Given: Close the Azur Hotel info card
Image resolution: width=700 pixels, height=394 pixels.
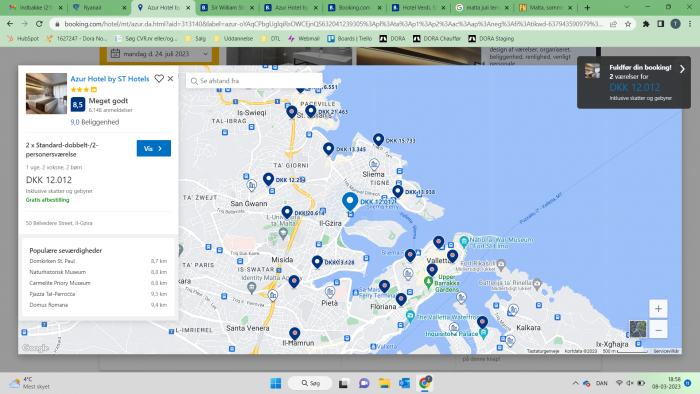Looking at the screenshot, I should pyautogui.click(x=171, y=79).
